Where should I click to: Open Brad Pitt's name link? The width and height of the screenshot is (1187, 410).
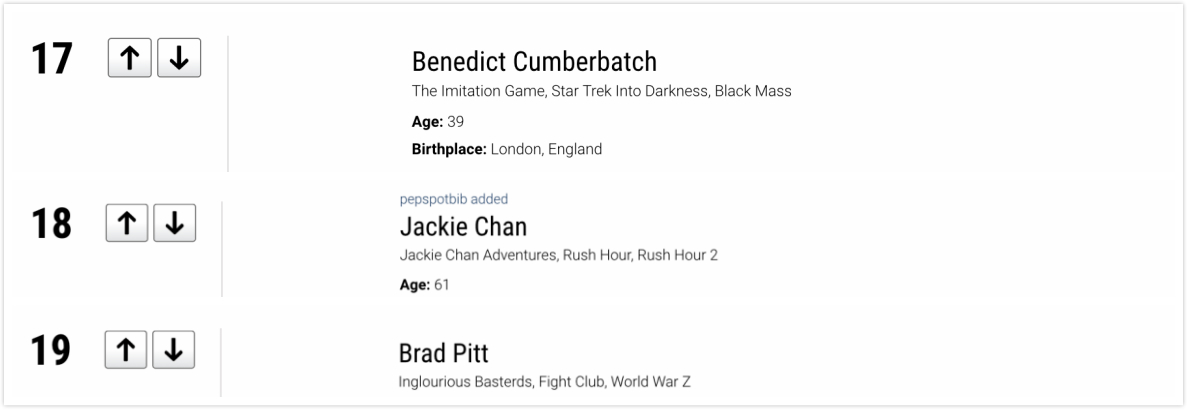(443, 354)
